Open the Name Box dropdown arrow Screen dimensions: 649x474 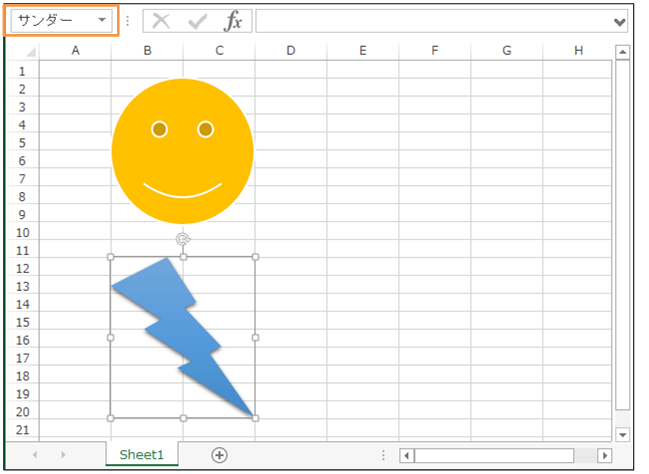pos(102,21)
